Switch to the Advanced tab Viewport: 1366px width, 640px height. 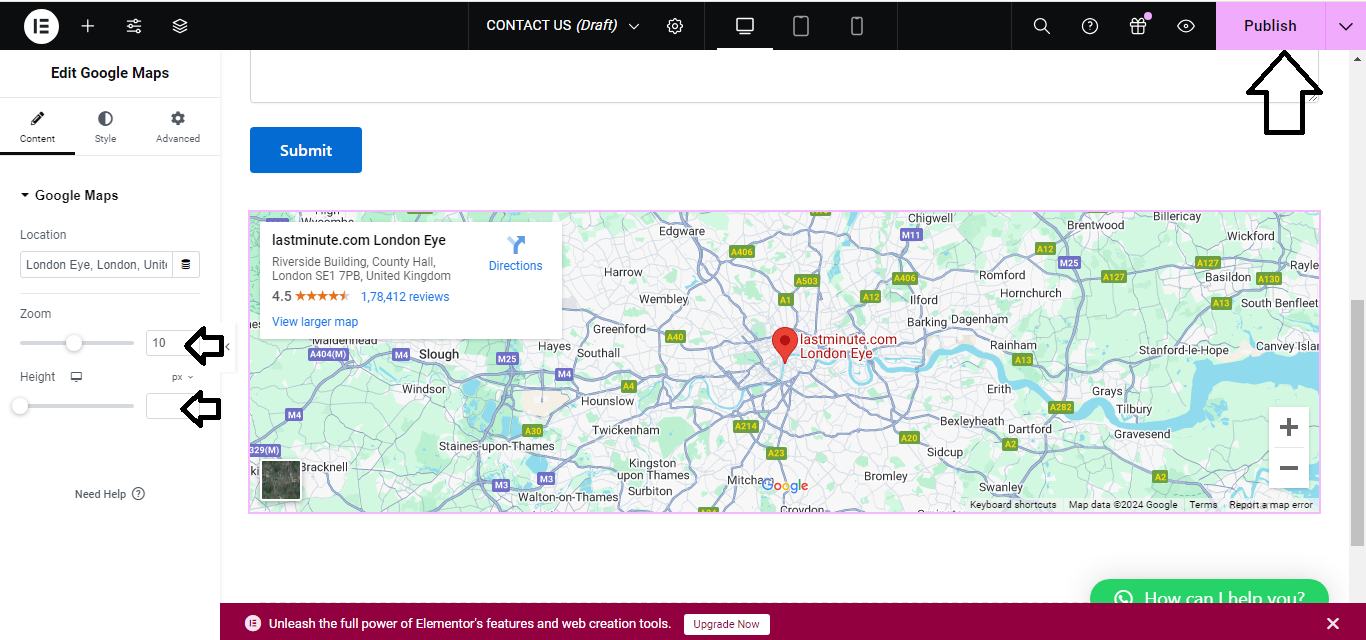coord(178,127)
